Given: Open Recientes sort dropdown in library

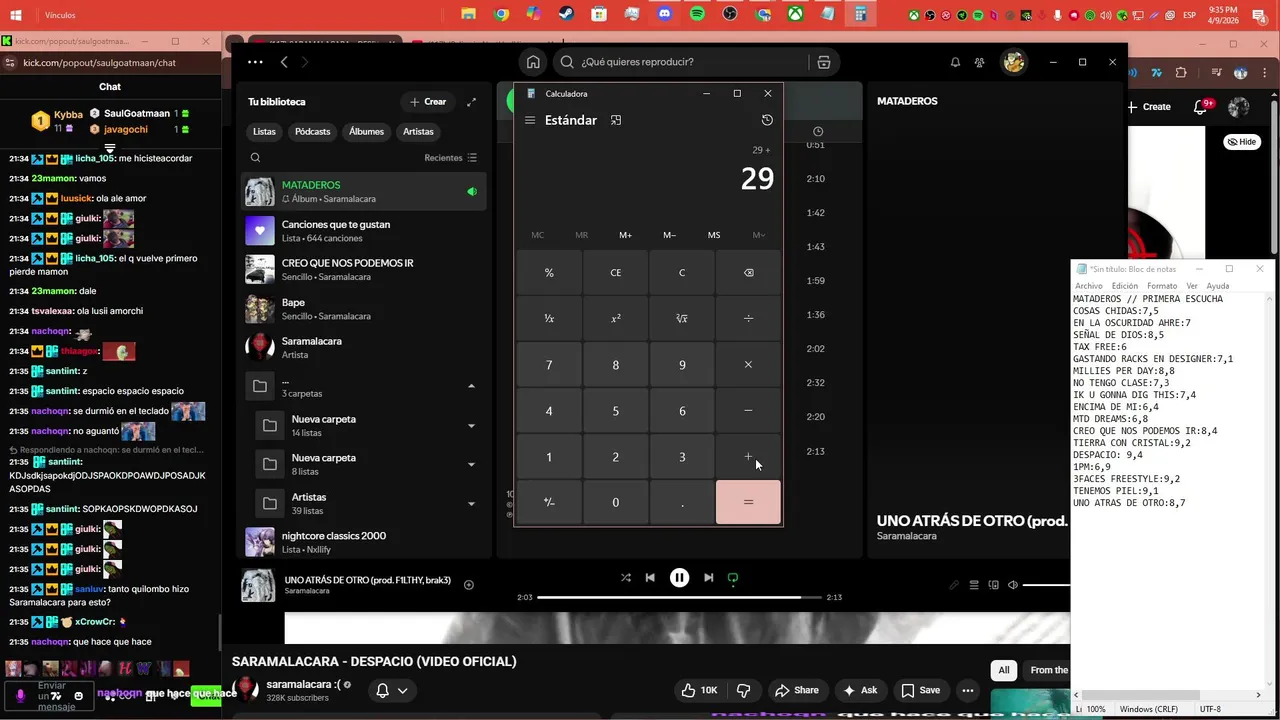Looking at the screenshot, I should [451, 158].
